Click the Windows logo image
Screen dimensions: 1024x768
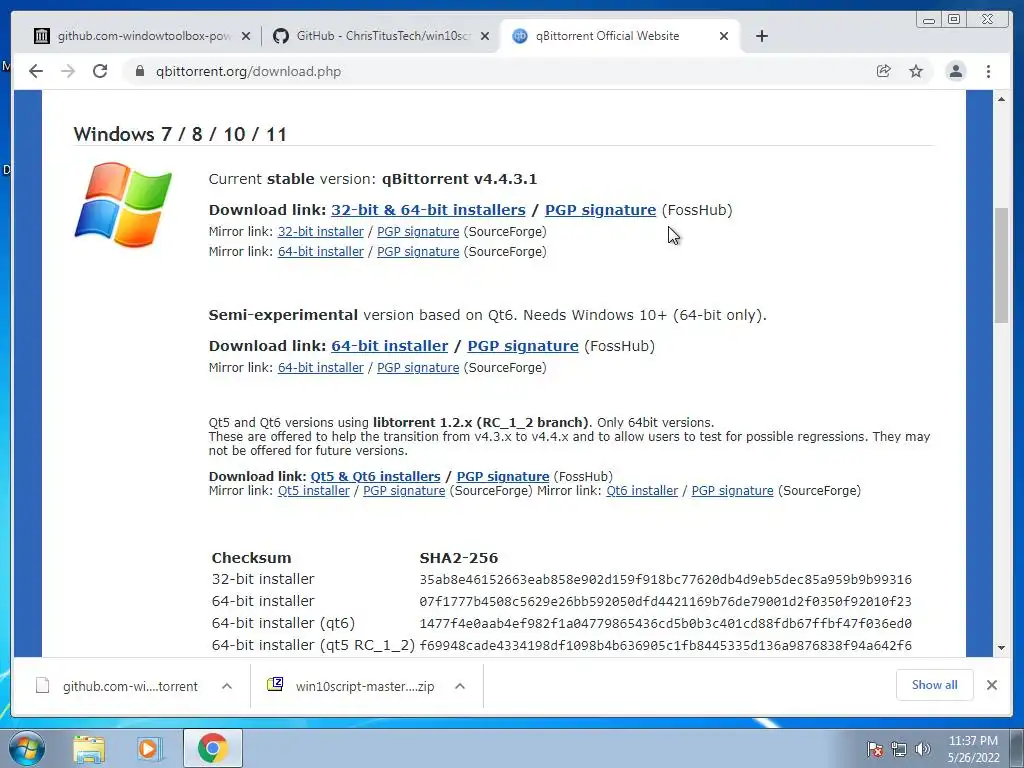(x=123, y=204)
